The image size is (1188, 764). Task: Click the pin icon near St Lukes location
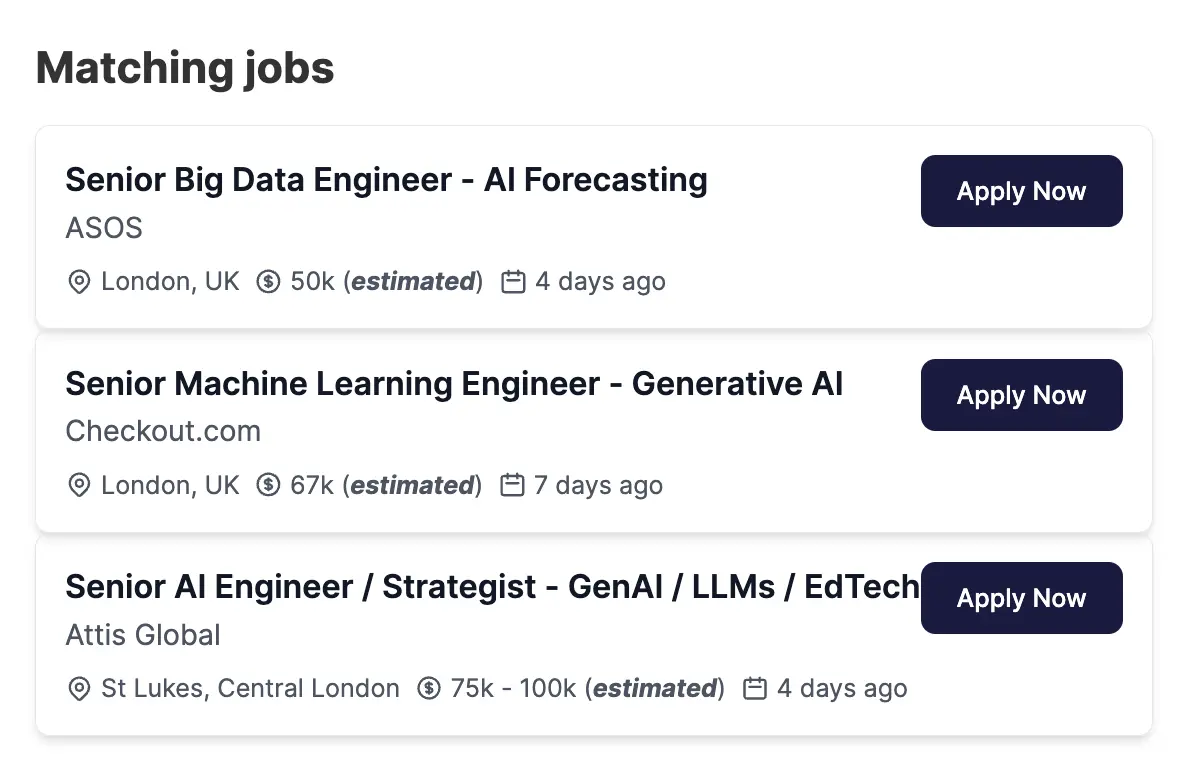click(x=79, y=688)
